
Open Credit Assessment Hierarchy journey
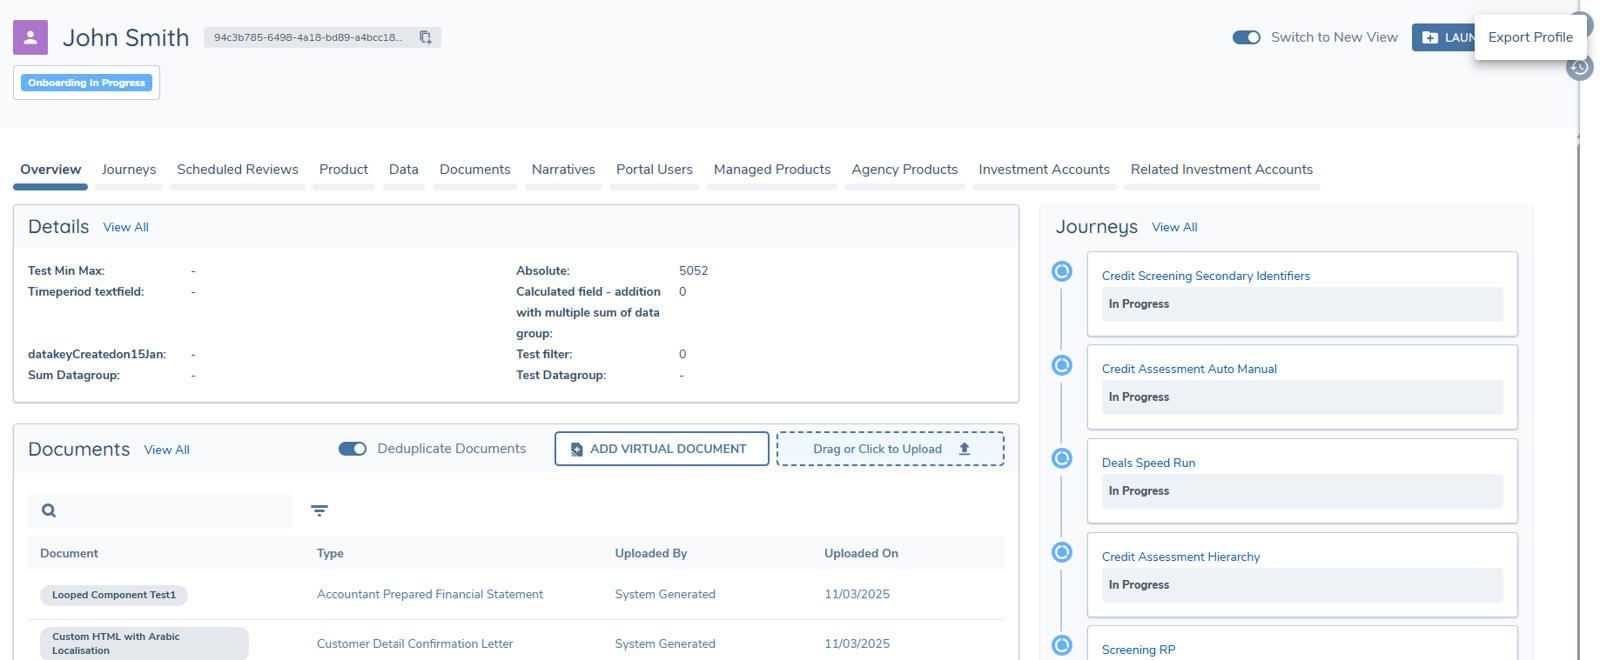1181,557
